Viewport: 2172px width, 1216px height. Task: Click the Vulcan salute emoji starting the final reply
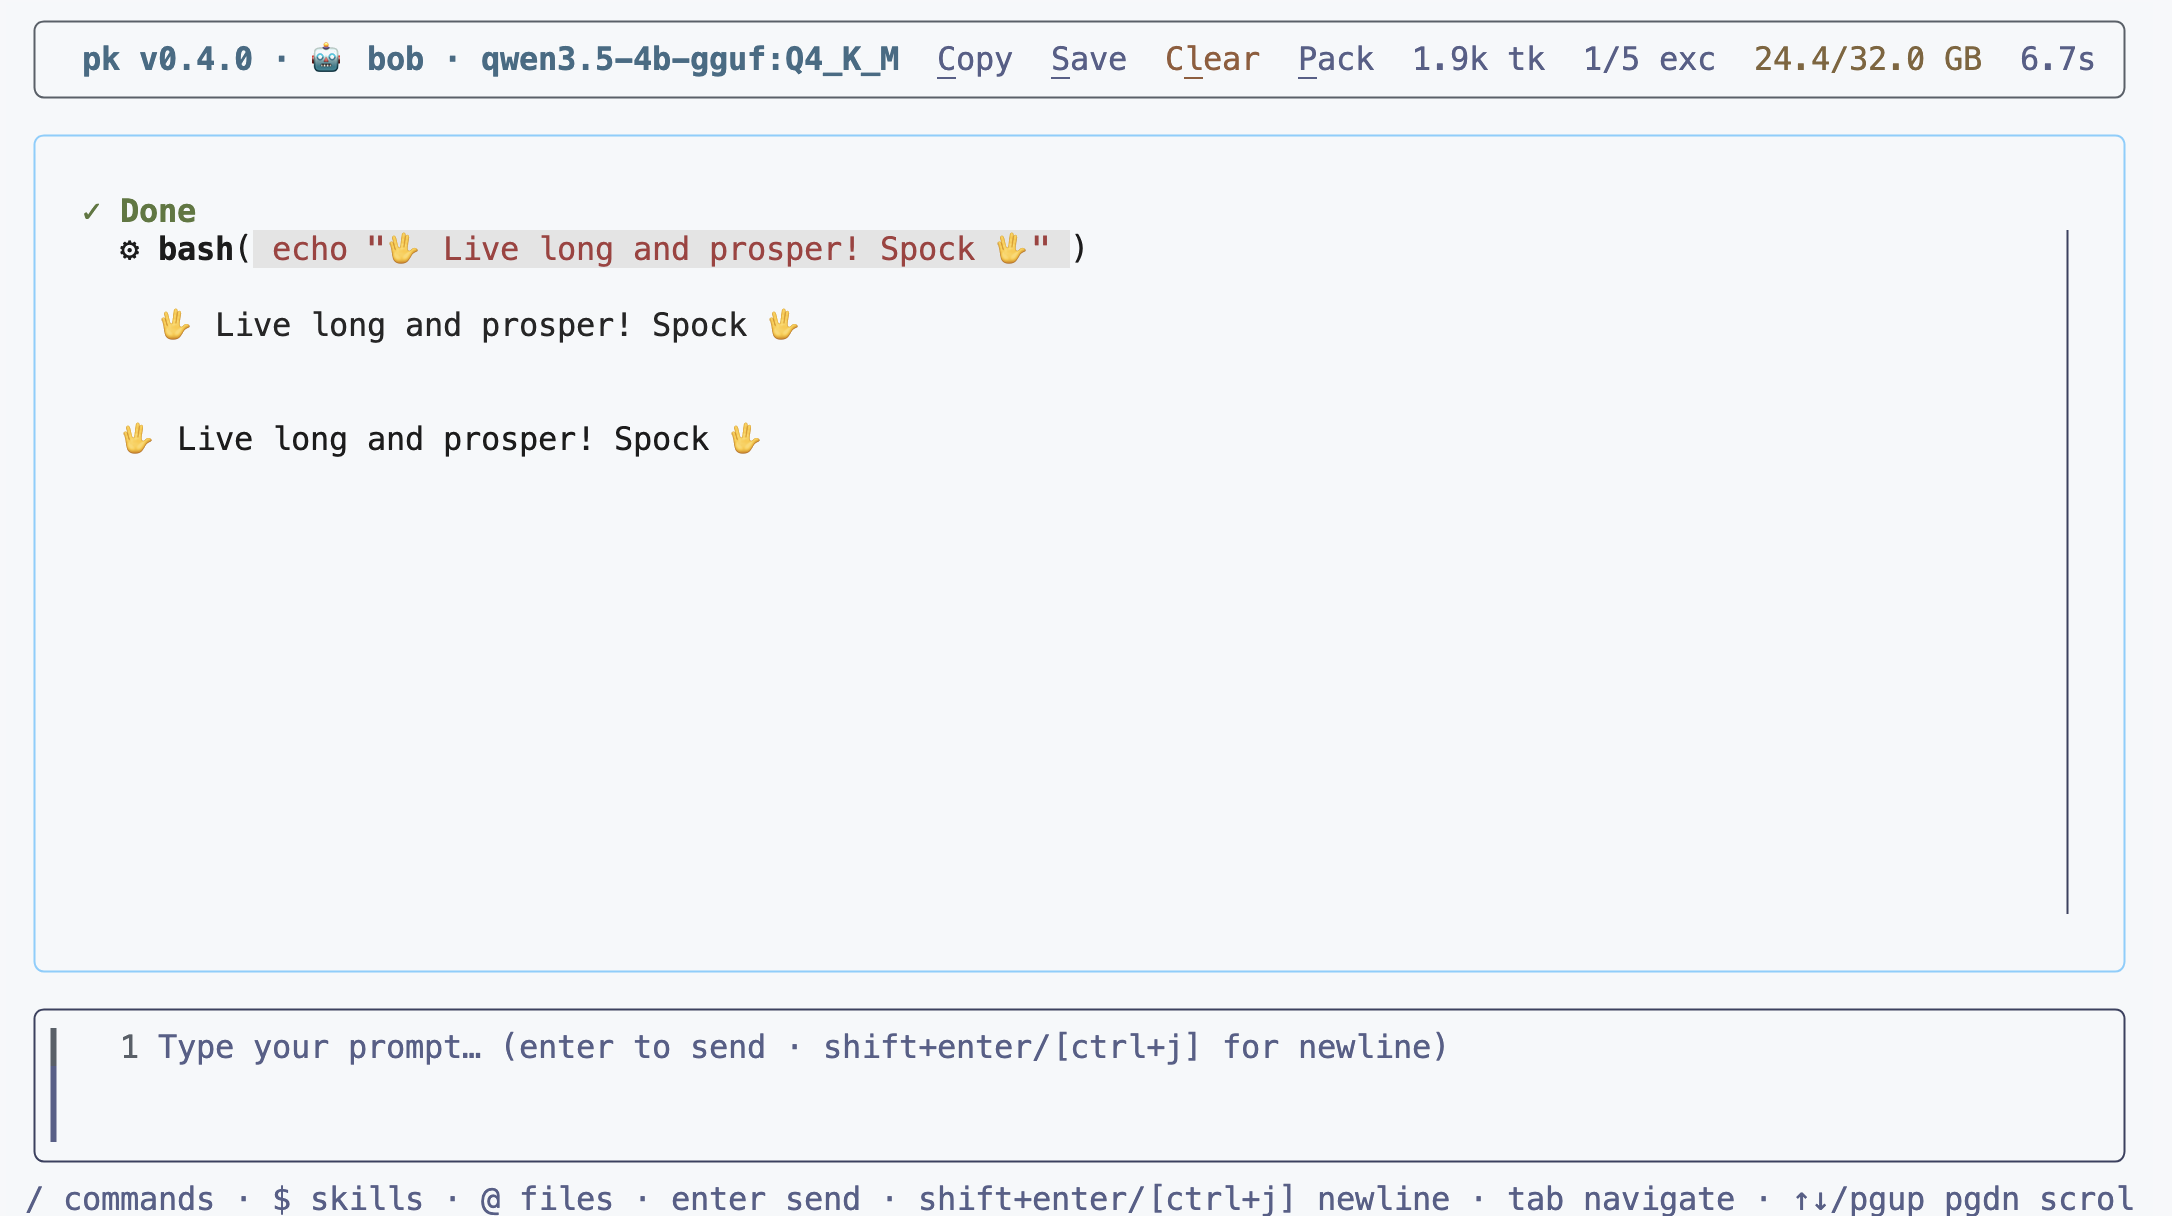point(137,439)
